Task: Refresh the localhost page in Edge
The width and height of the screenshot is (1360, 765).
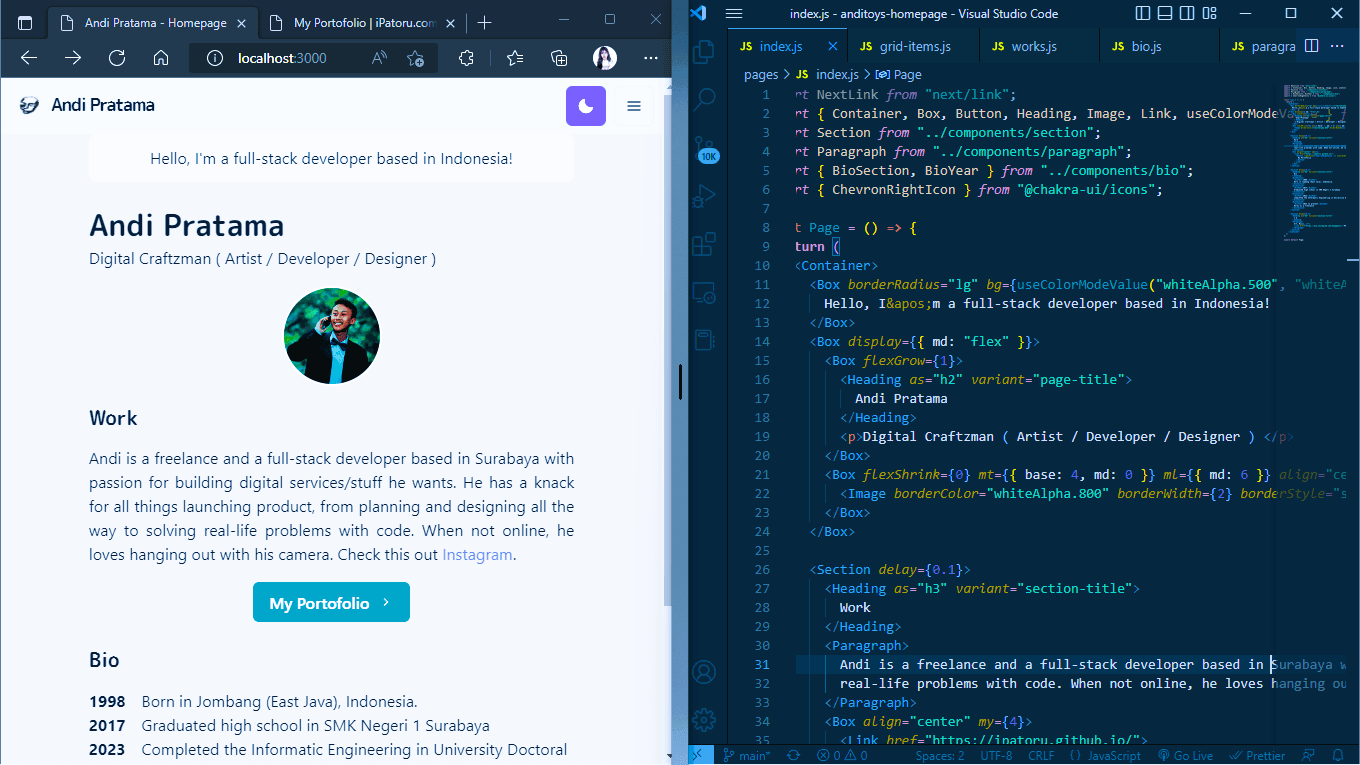Action: point(117,58)
